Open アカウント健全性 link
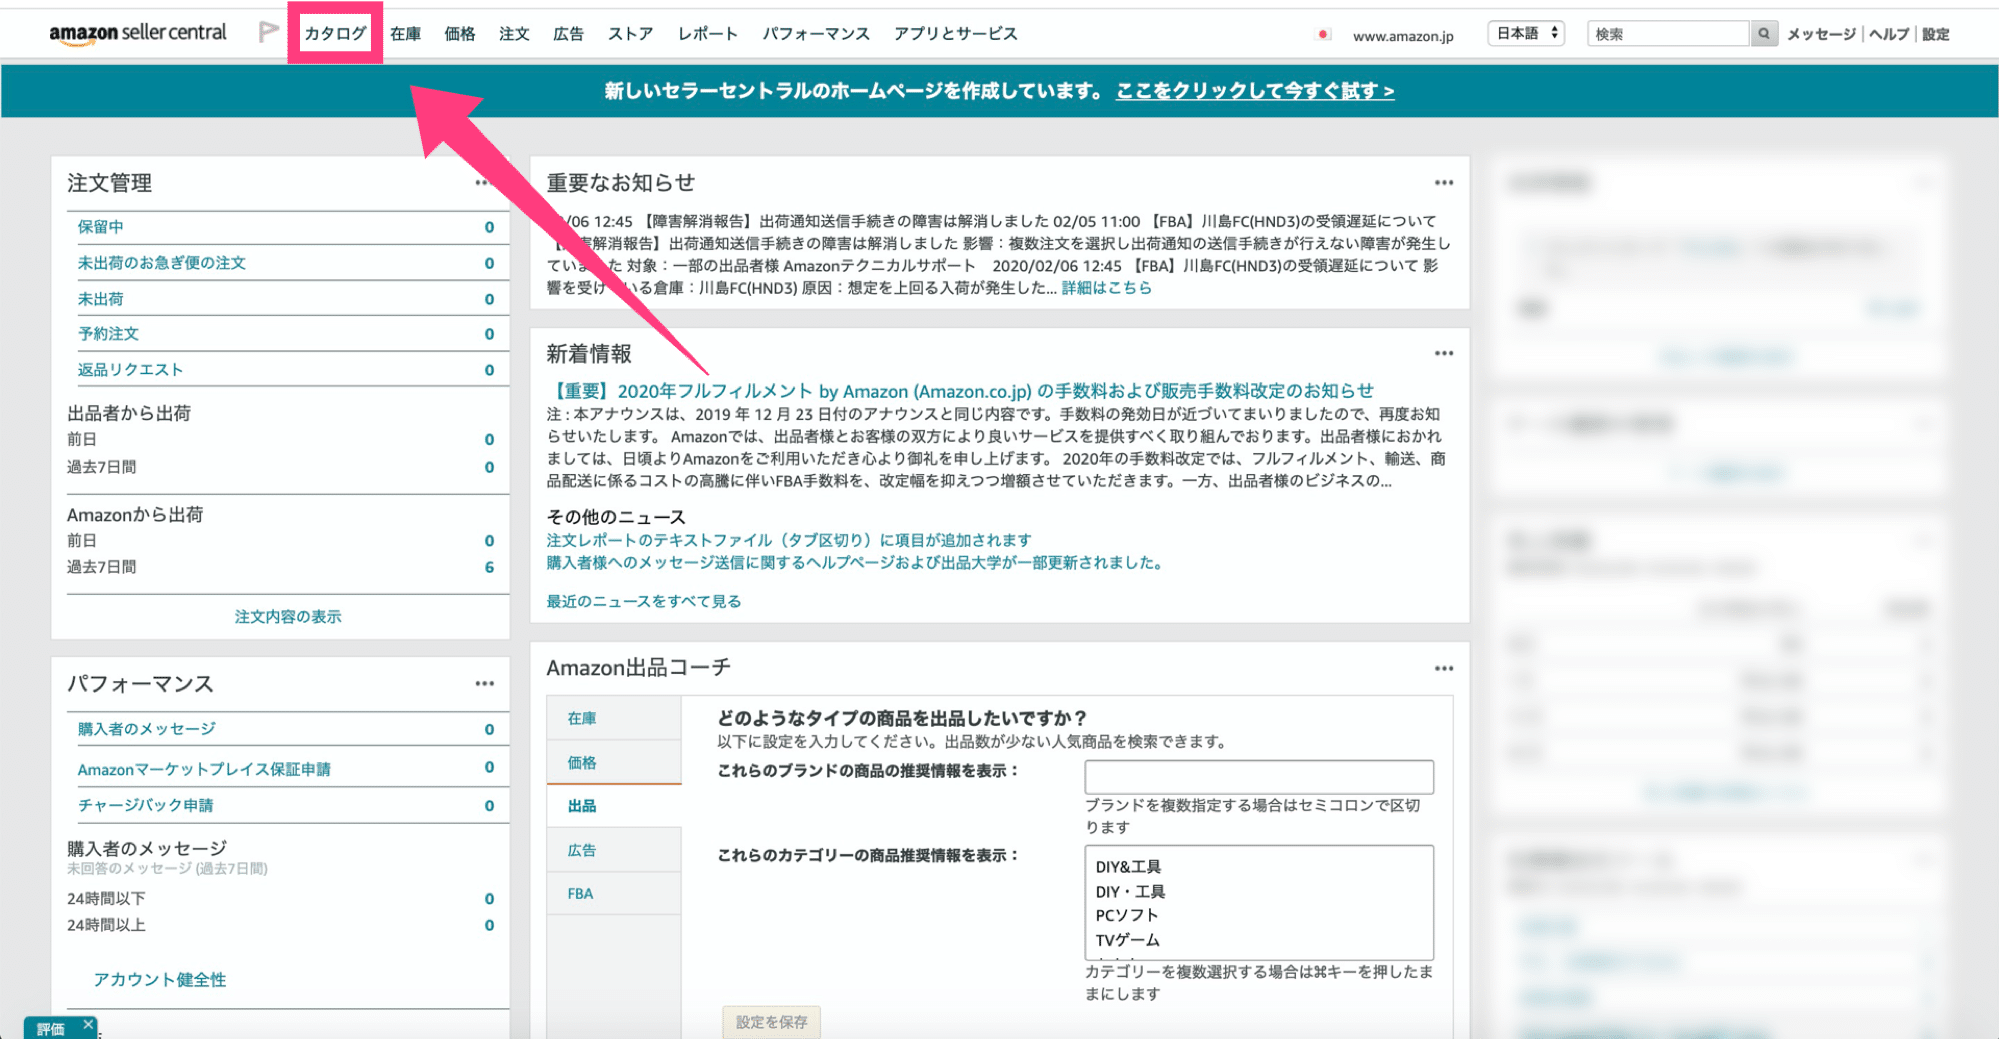1999x1039 pixels. [x=160, y=980]
